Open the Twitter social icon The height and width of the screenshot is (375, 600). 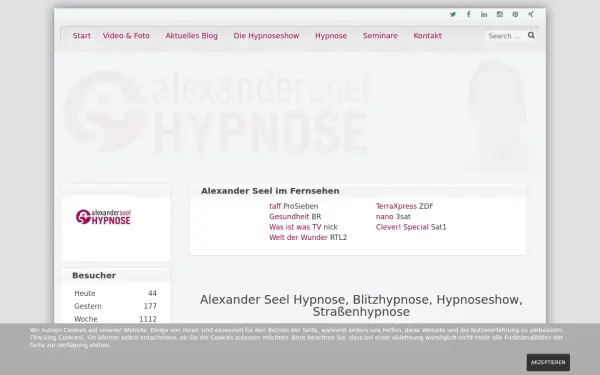pyautogui.click(x=453, y=15)
